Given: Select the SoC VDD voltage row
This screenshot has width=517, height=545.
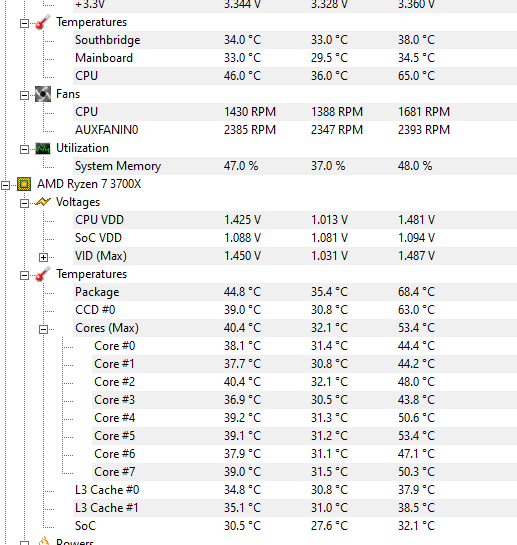Looking at the screenshot, I should point(295,238).
